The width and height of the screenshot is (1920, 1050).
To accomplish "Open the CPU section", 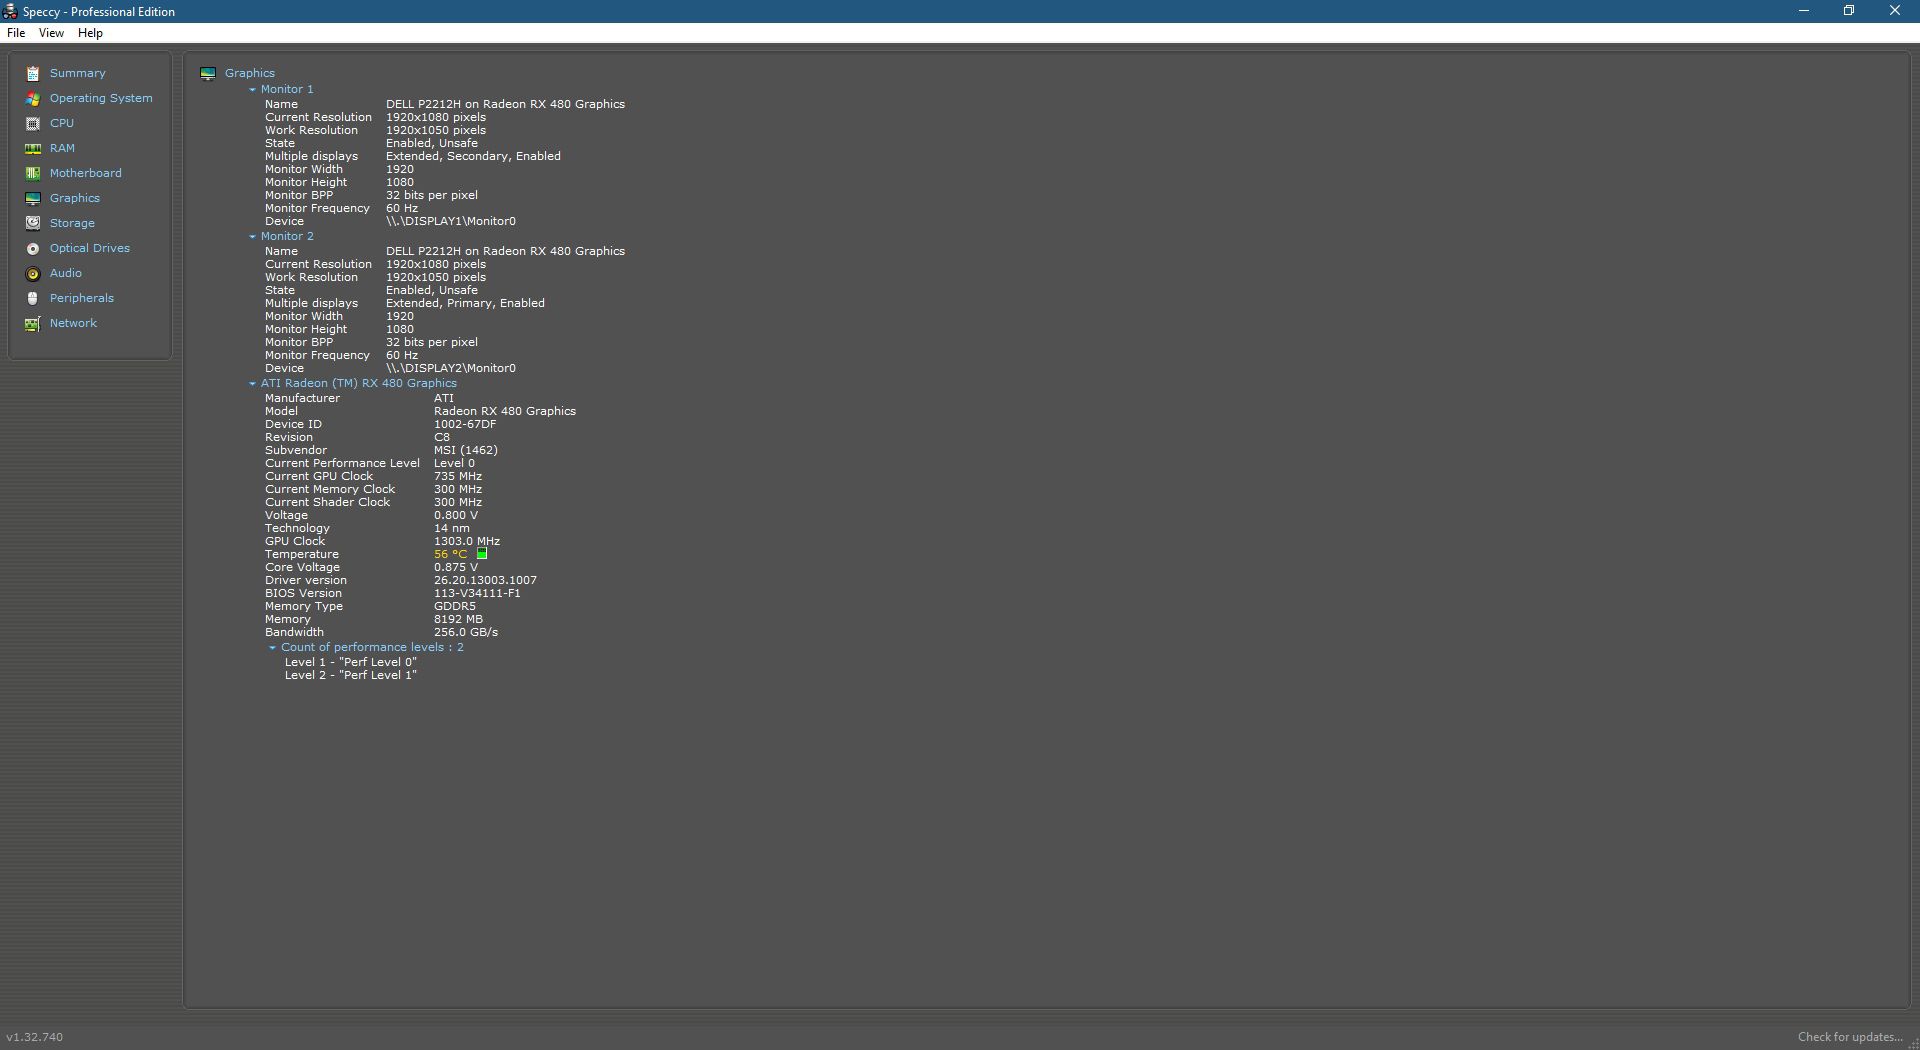I will click(x=62, y=123).
